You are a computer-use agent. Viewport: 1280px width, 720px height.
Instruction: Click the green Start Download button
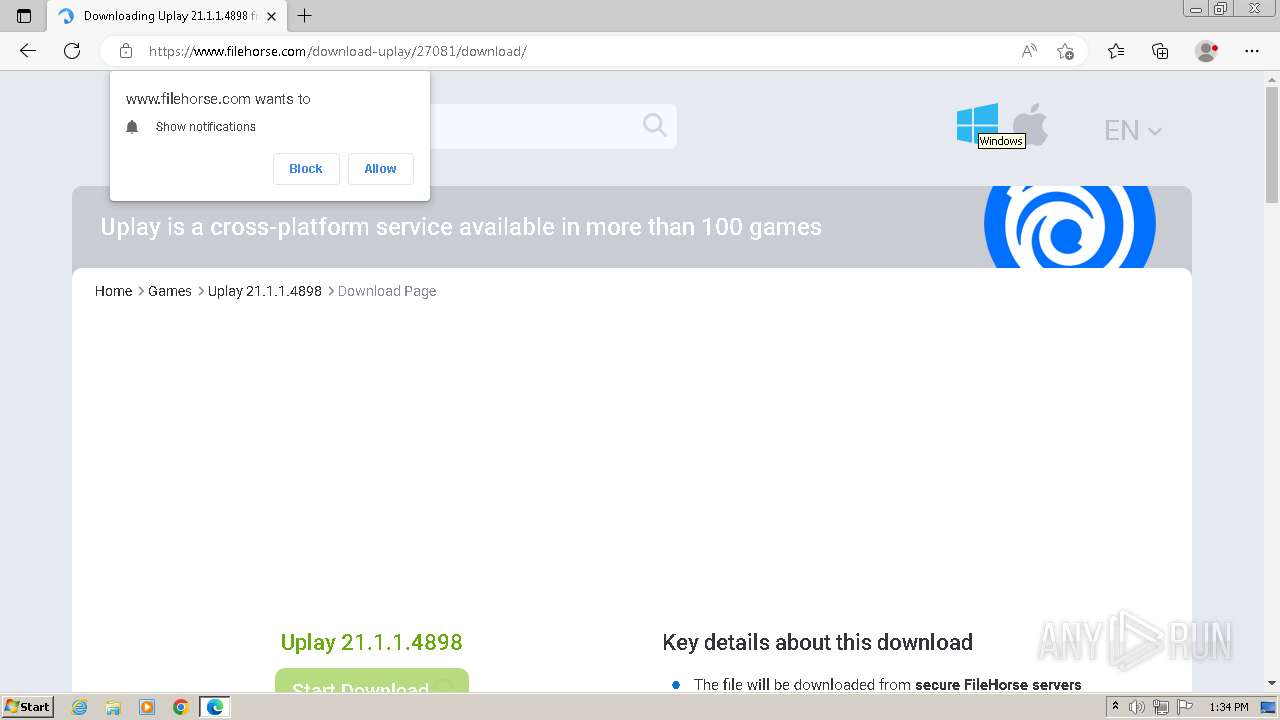(x=372, y=681)
